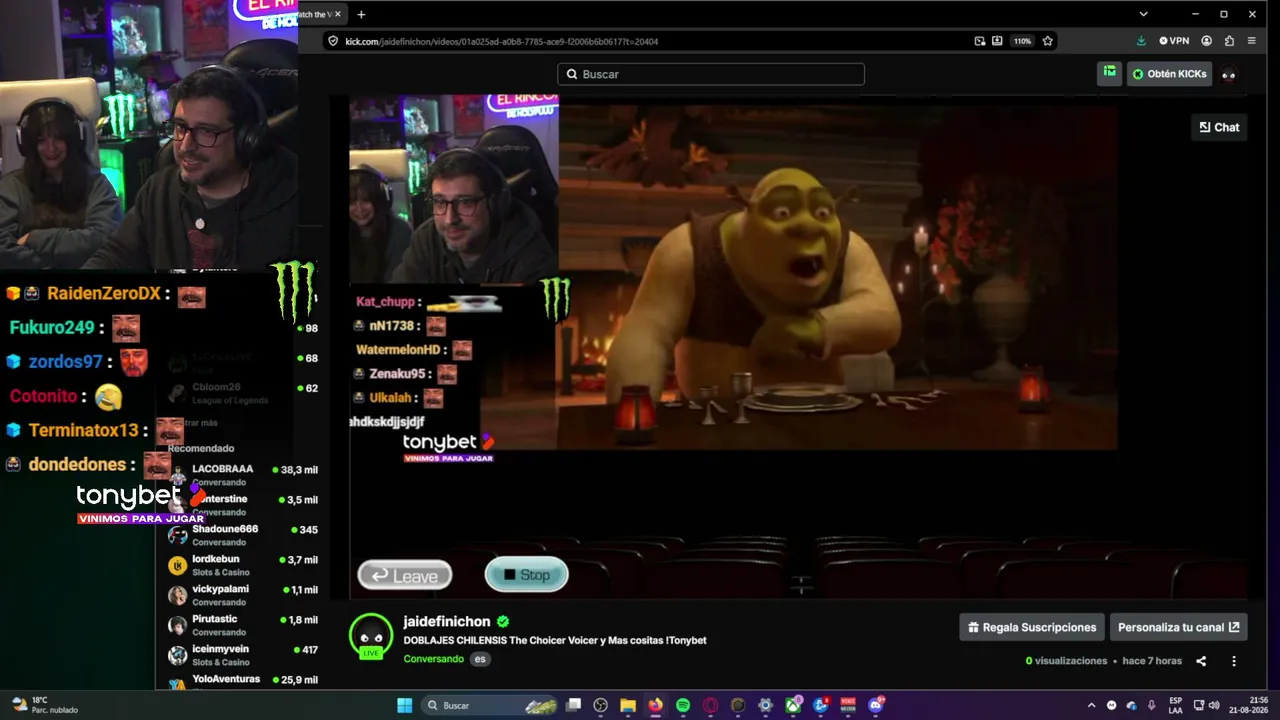Show the Chat panel

coord(1219,127)
